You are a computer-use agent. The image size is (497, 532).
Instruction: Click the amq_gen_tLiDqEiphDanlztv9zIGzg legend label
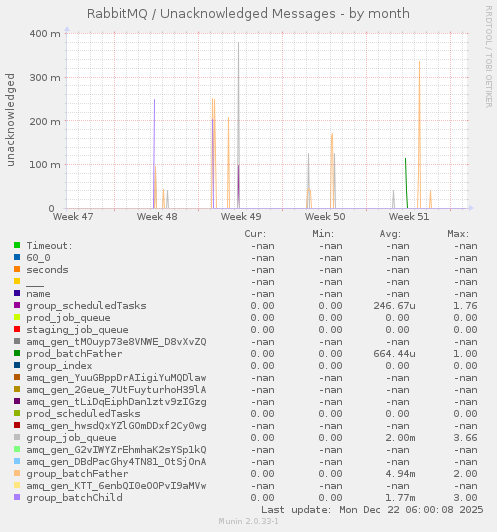click(x=116, y=402)
